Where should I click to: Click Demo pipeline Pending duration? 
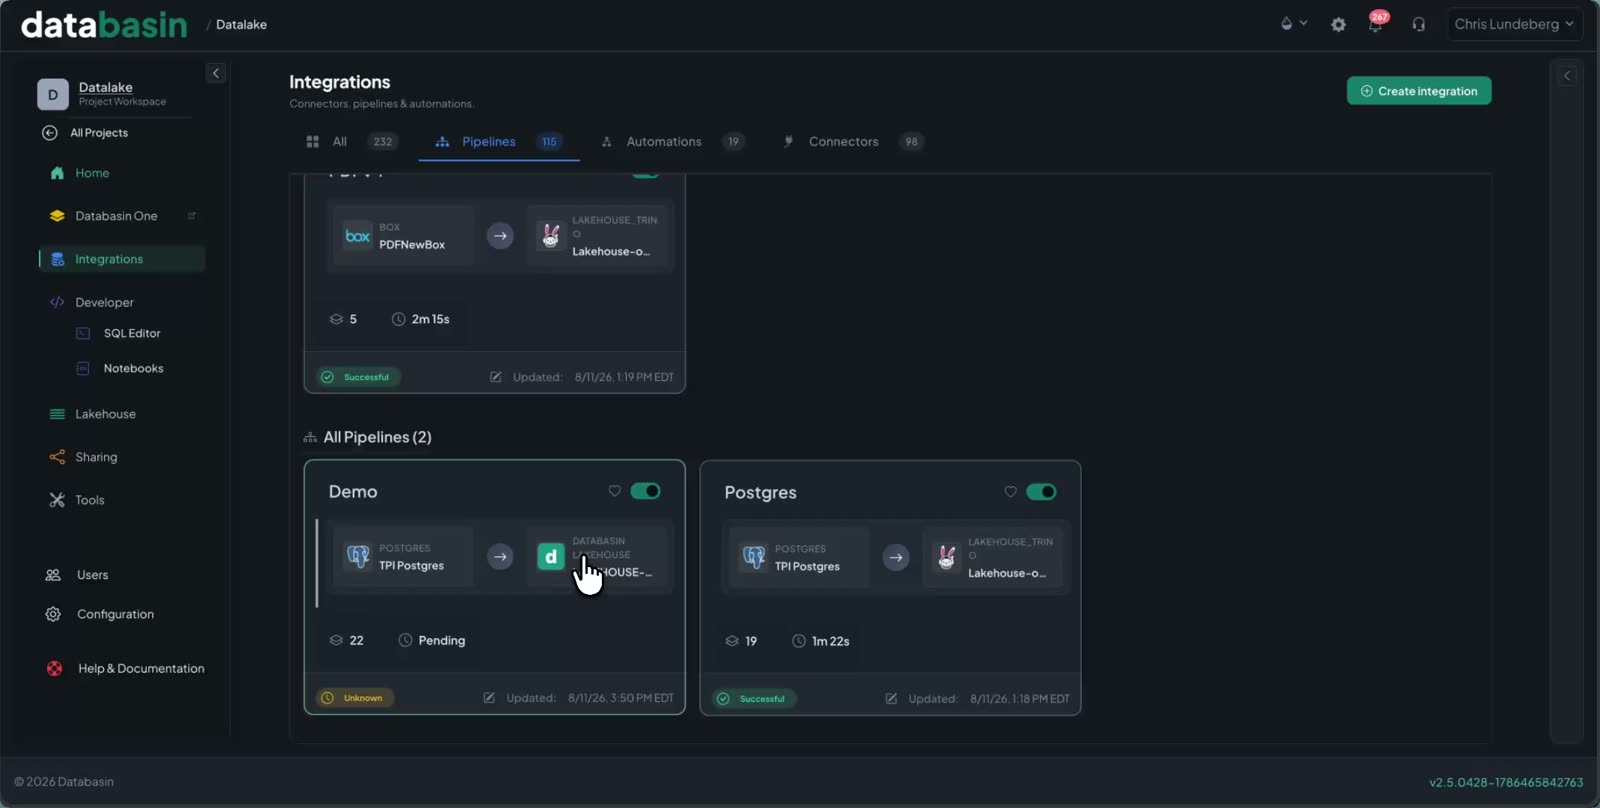point(432,641)
